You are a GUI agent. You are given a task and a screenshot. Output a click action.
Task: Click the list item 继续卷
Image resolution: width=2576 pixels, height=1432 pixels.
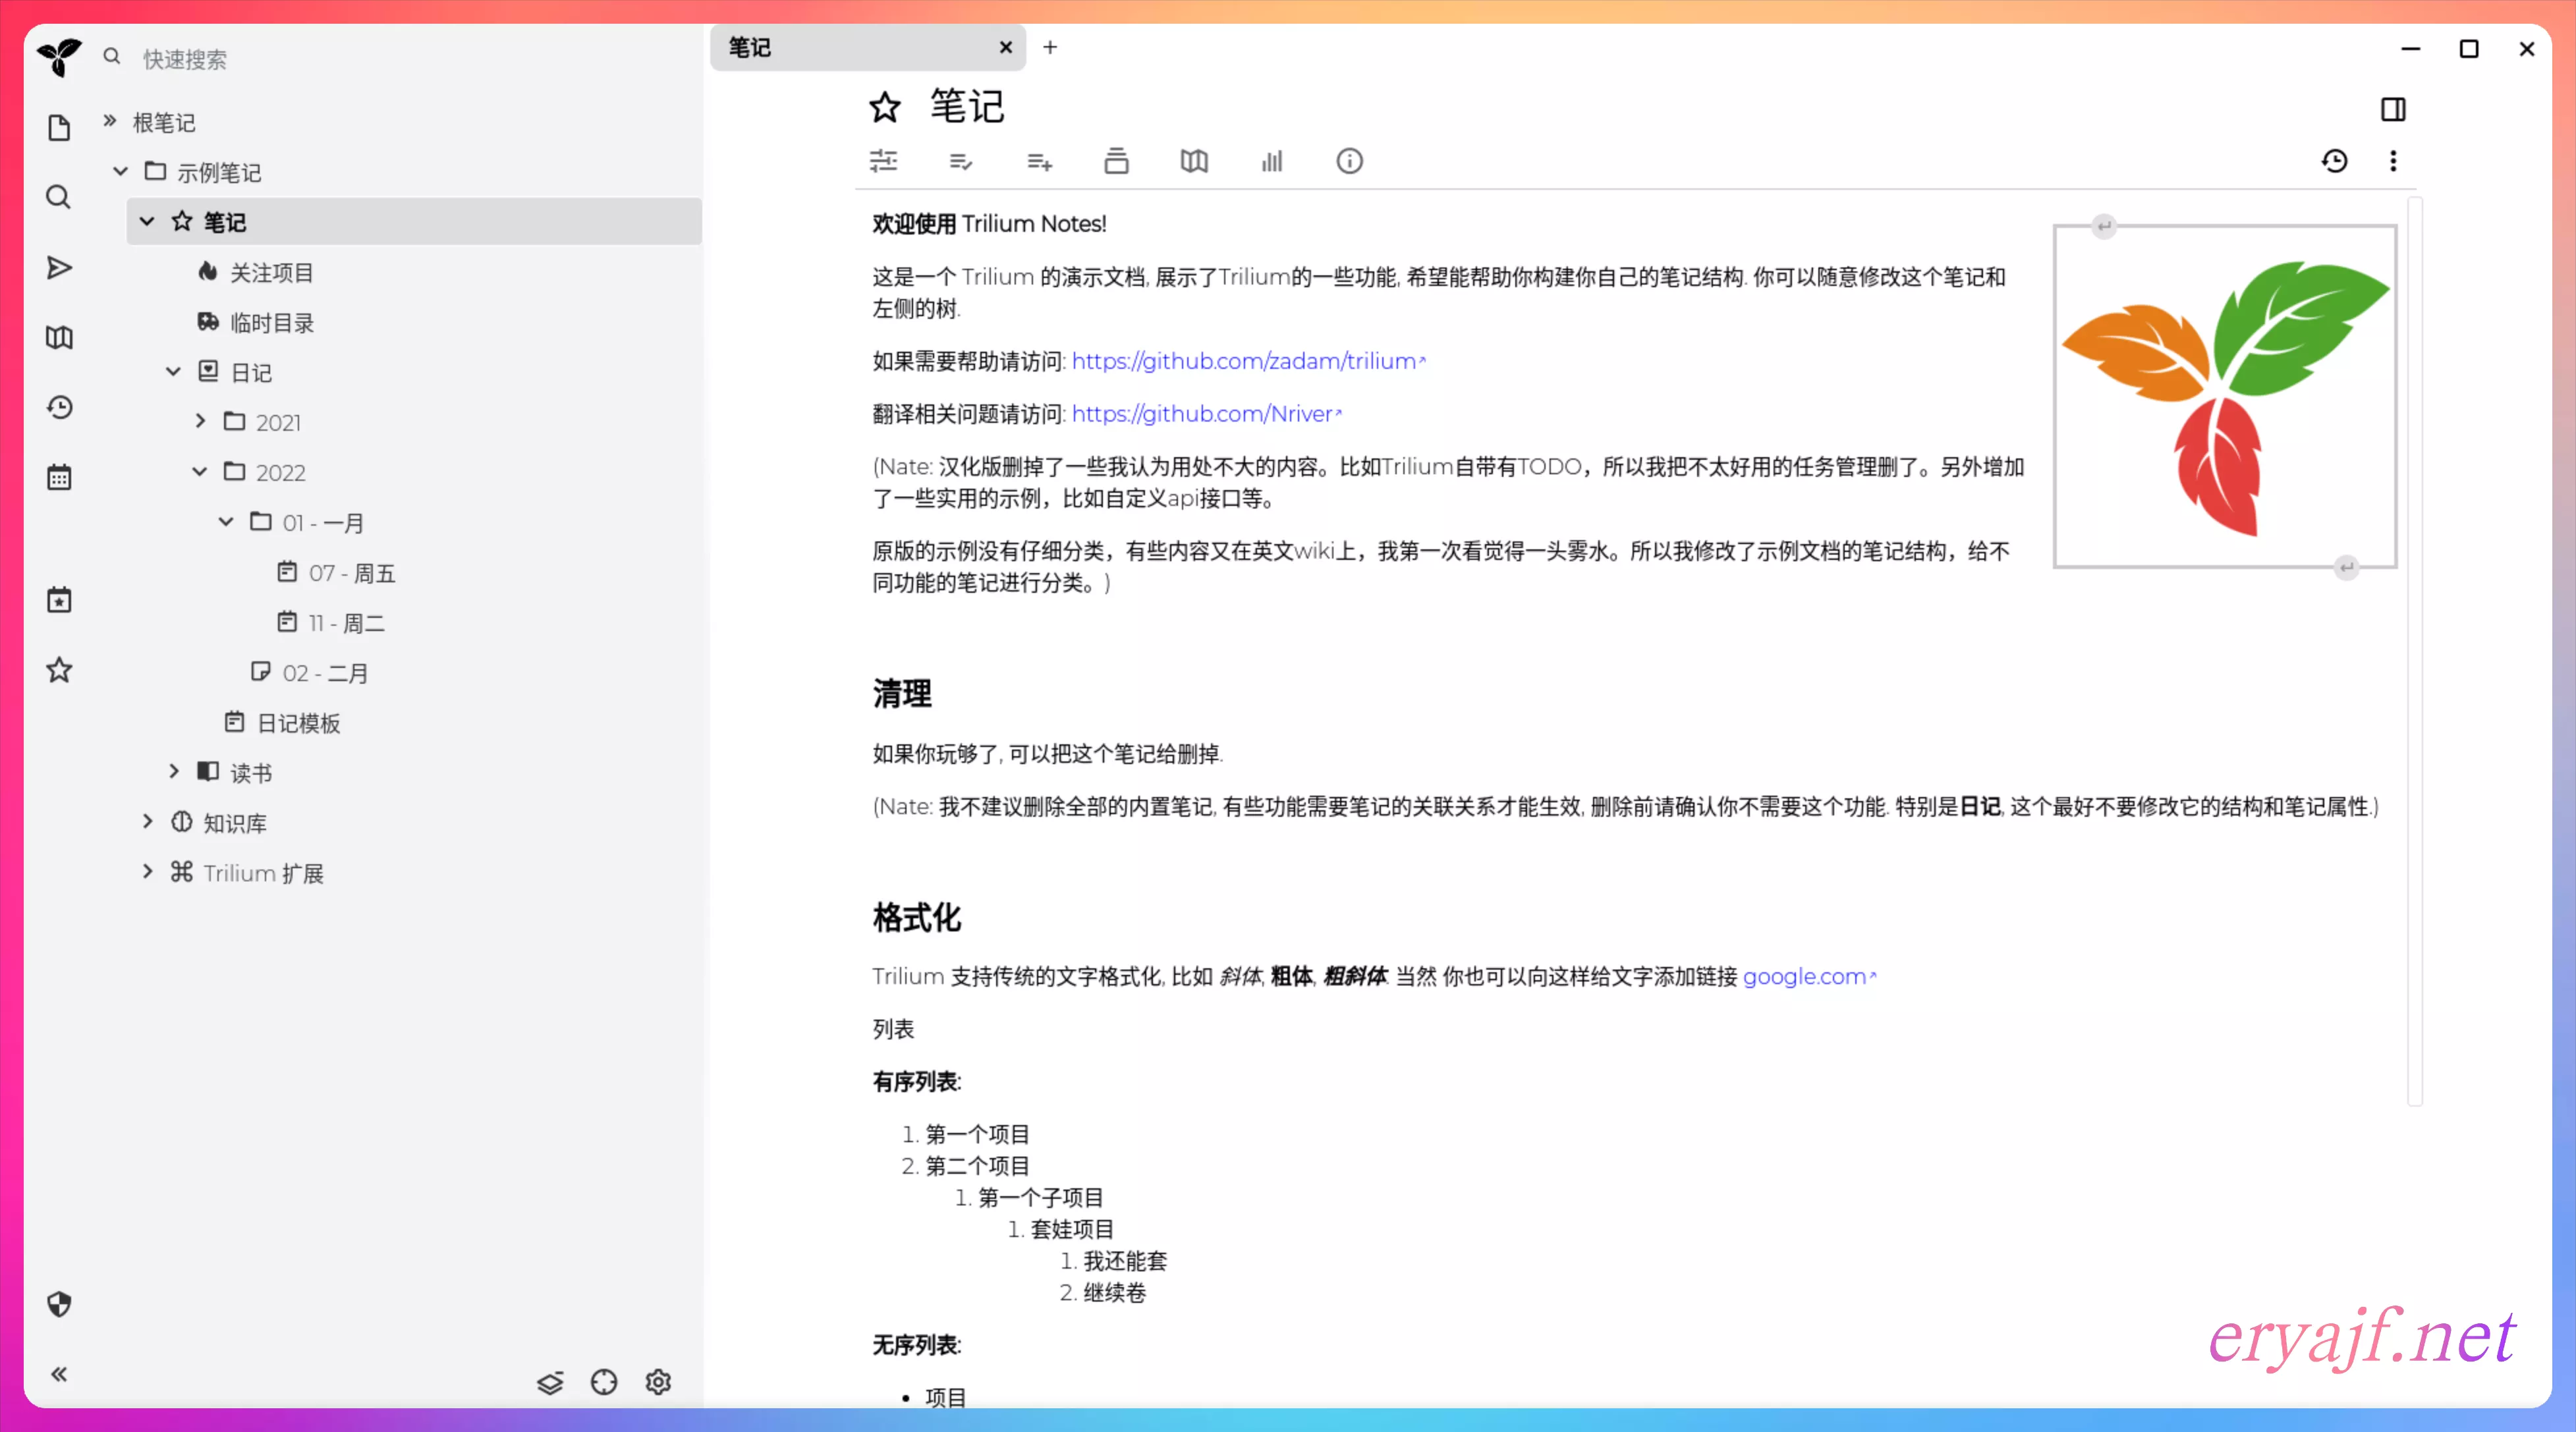(x=1115, y=1293)
